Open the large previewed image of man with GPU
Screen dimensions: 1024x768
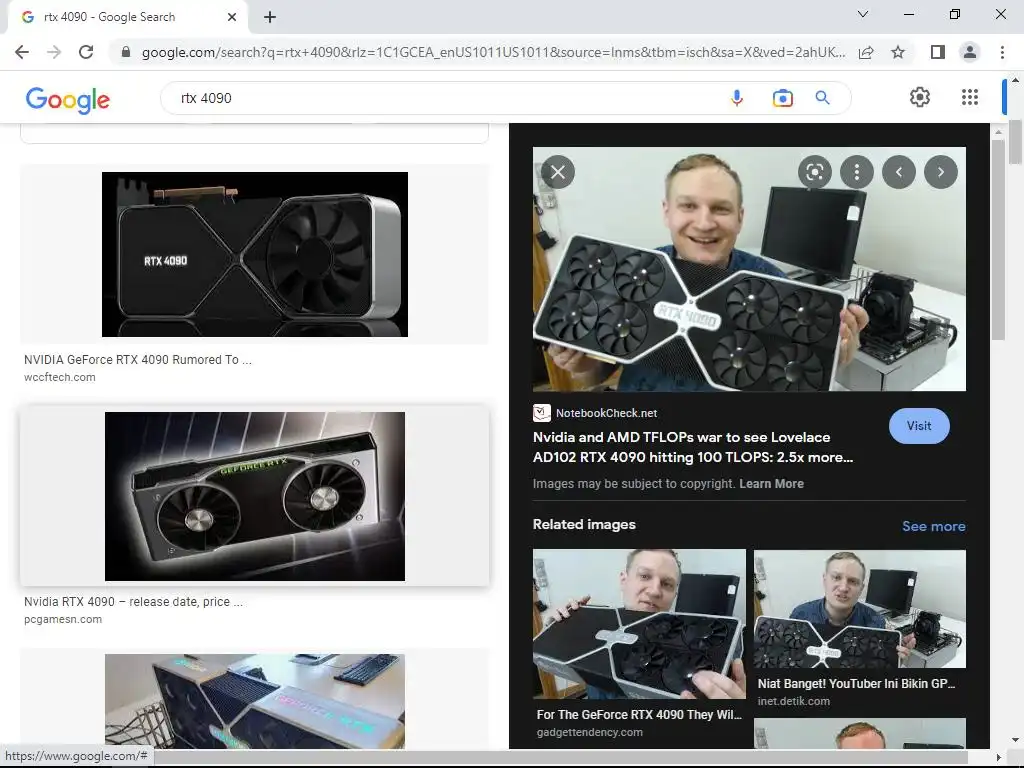point(749,269)
